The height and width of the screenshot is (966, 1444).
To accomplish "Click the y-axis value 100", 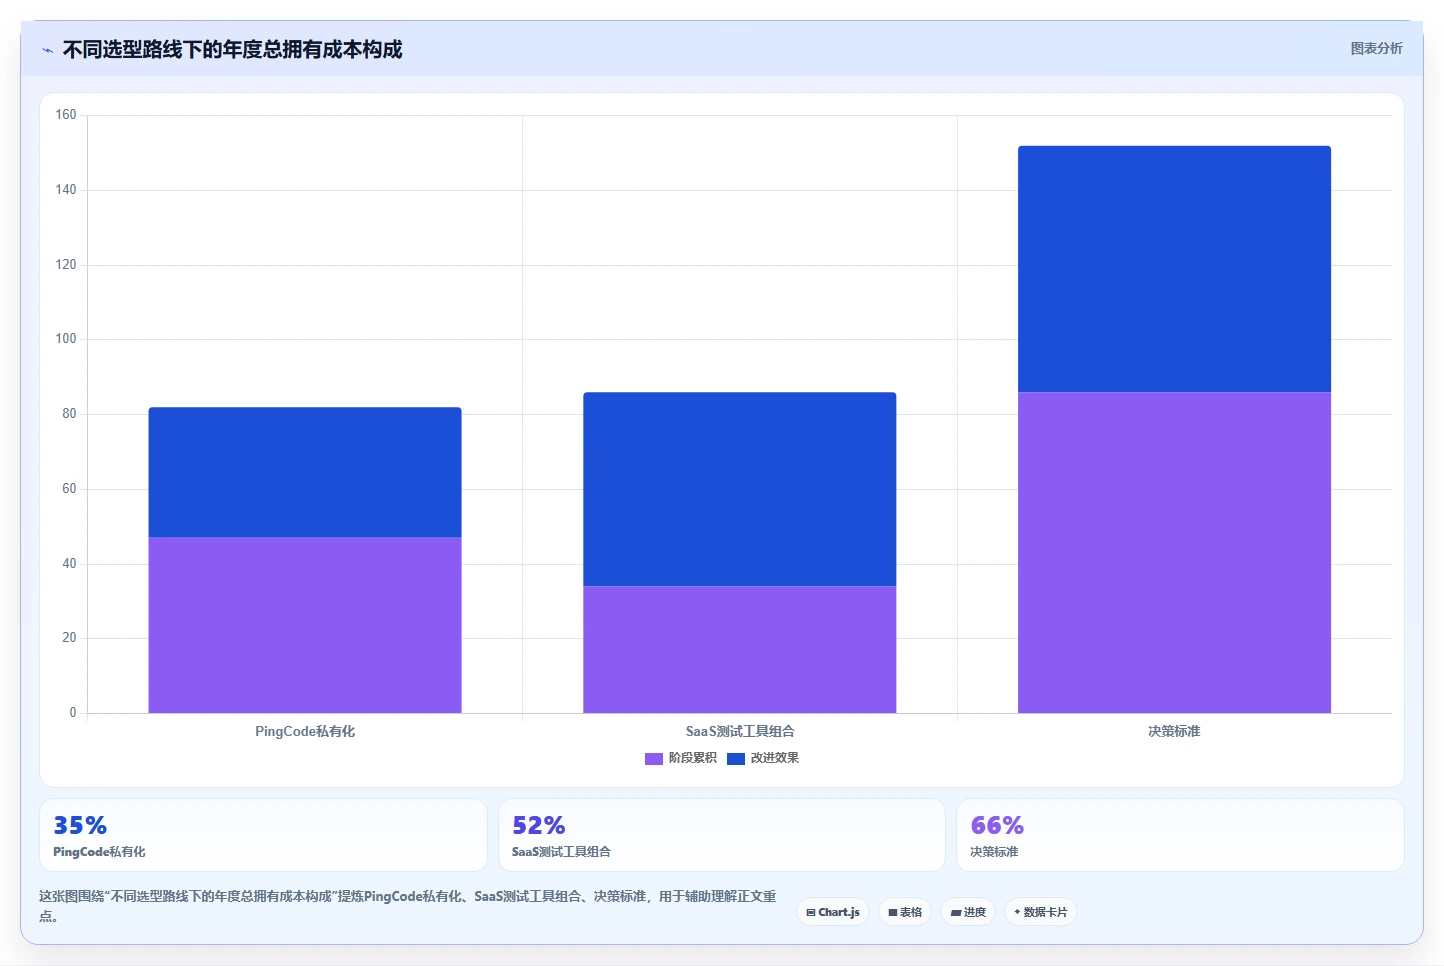I will point(66,339).
